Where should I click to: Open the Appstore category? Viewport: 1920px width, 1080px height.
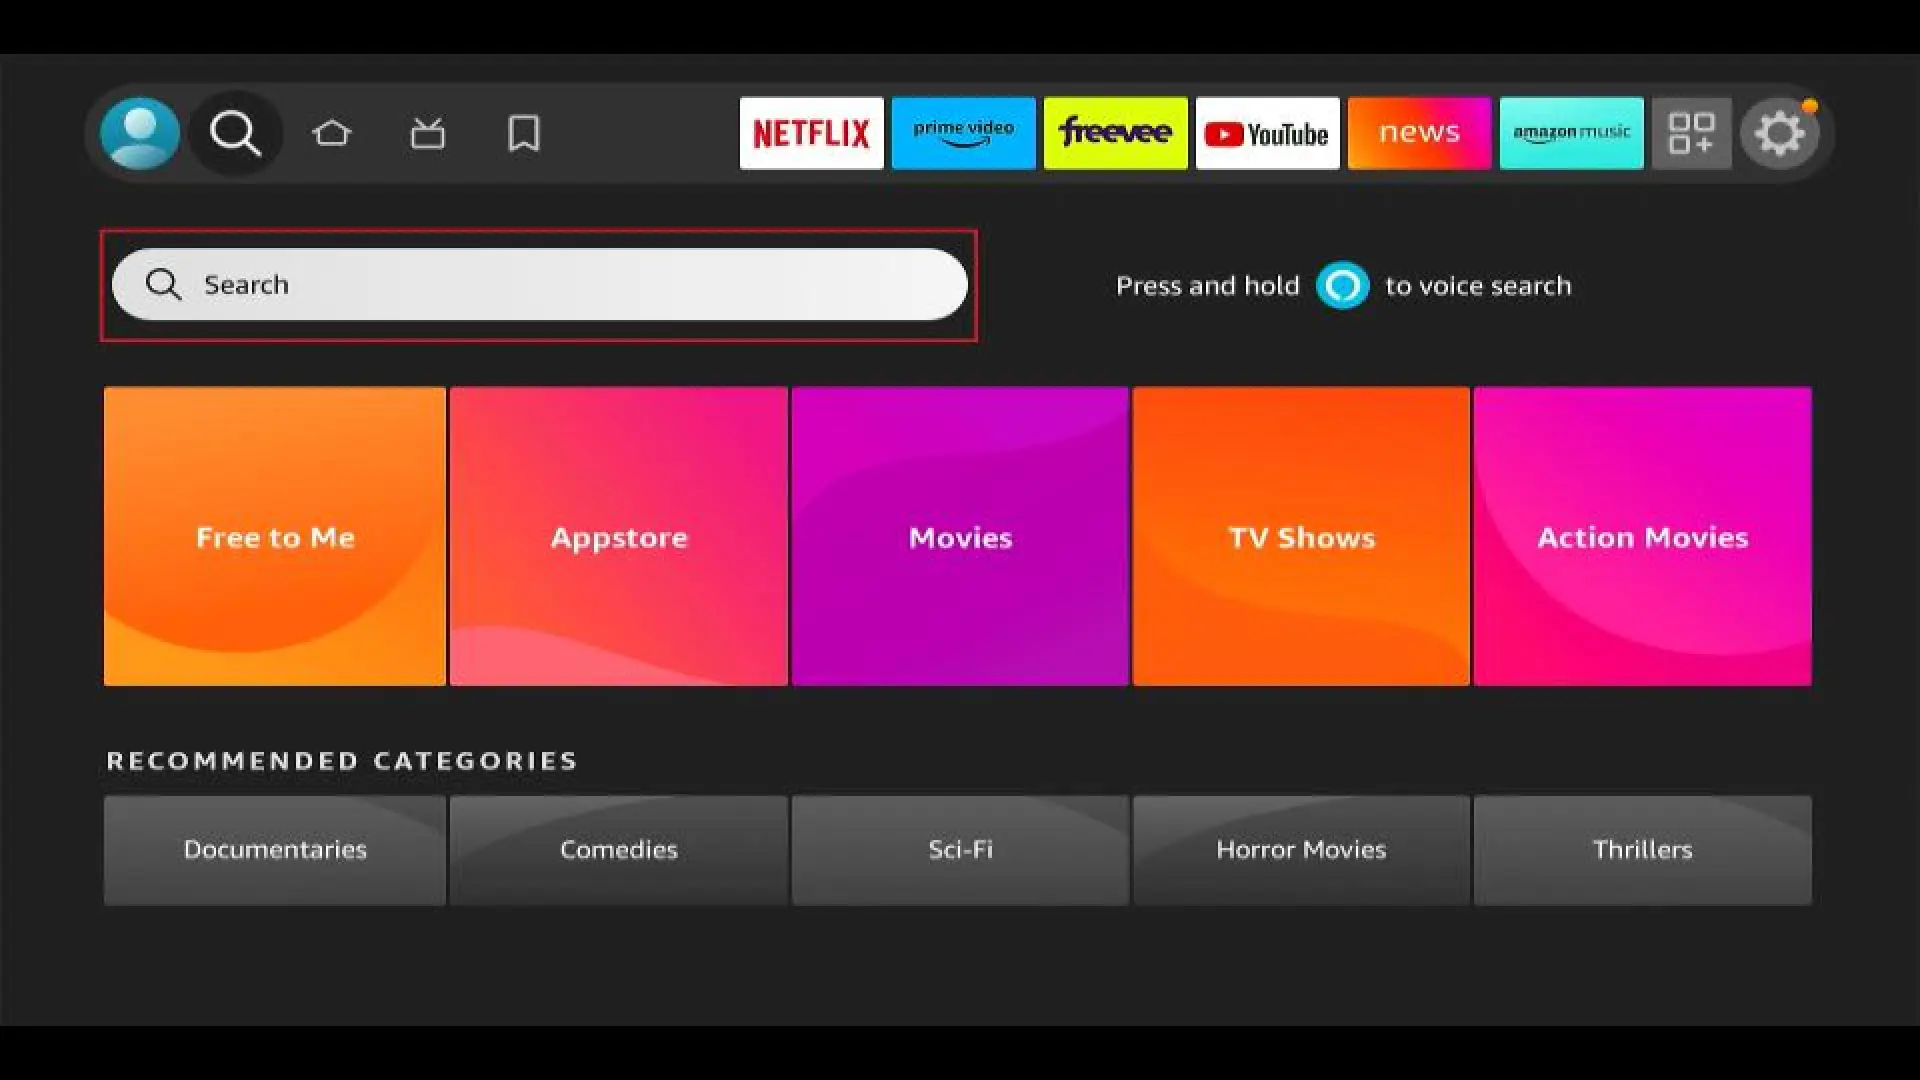click(x=618, y=537)
